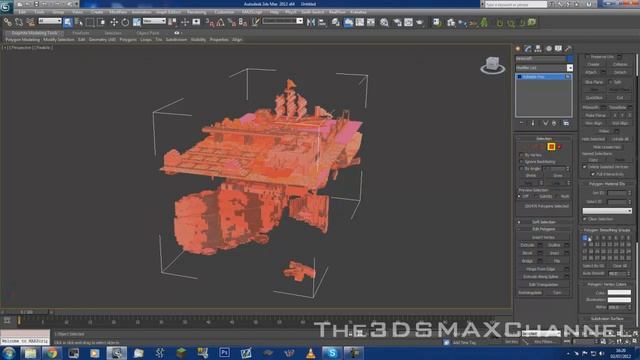640x360 pixels.
Task: Switch to Object Paint ribbon tab
Action: 148,33
